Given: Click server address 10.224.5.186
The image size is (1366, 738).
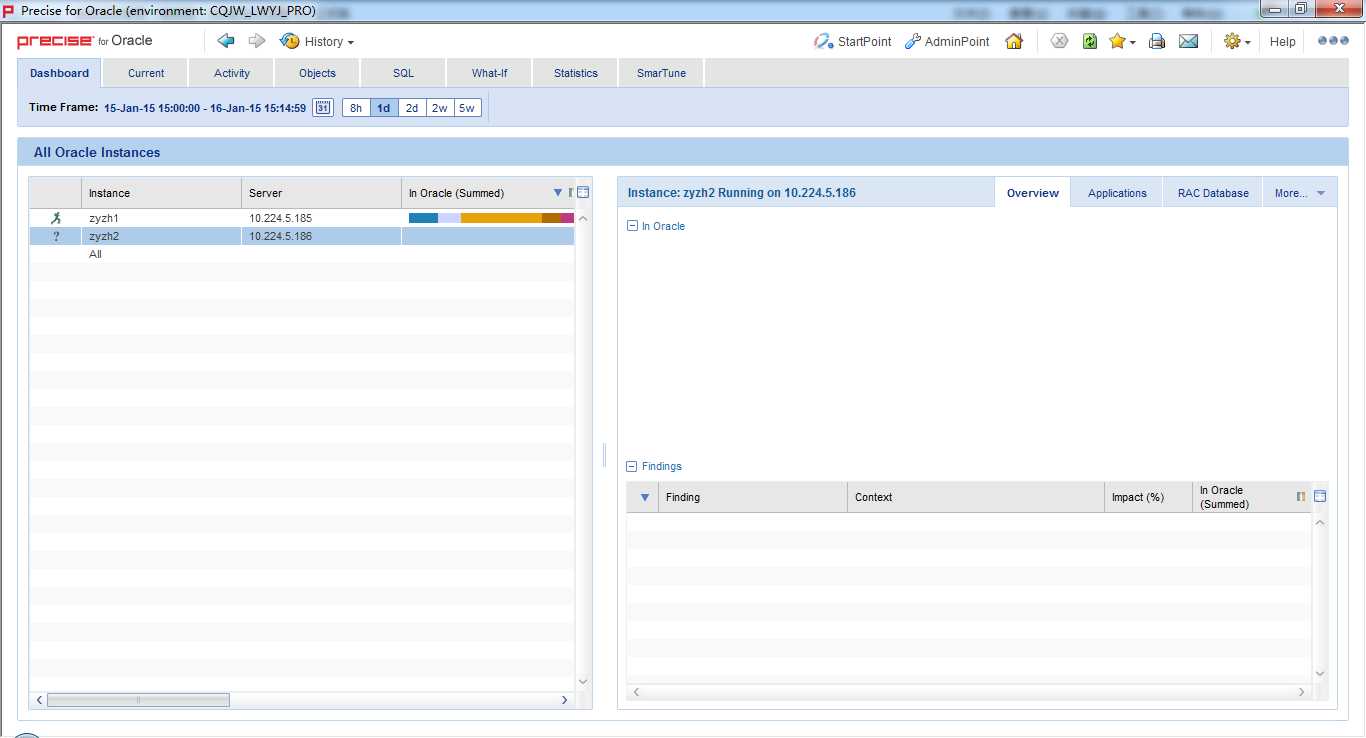Looking at the screenshot, I should click(281, 236).
